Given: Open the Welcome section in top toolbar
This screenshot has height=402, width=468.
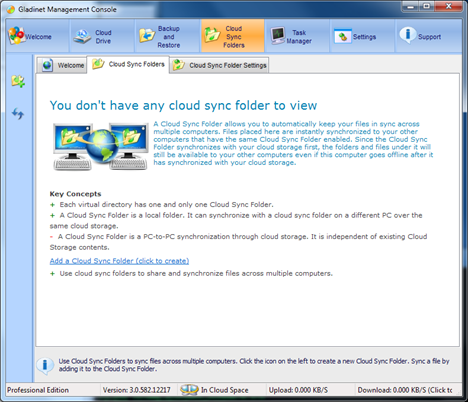Looking at the screenshot, I should click(x=37, y=36).
